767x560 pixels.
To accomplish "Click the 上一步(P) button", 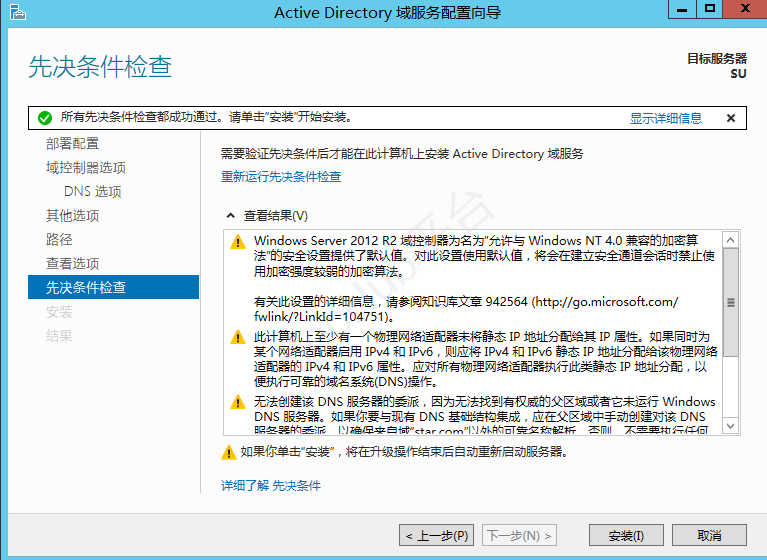I will pos(436,536).
